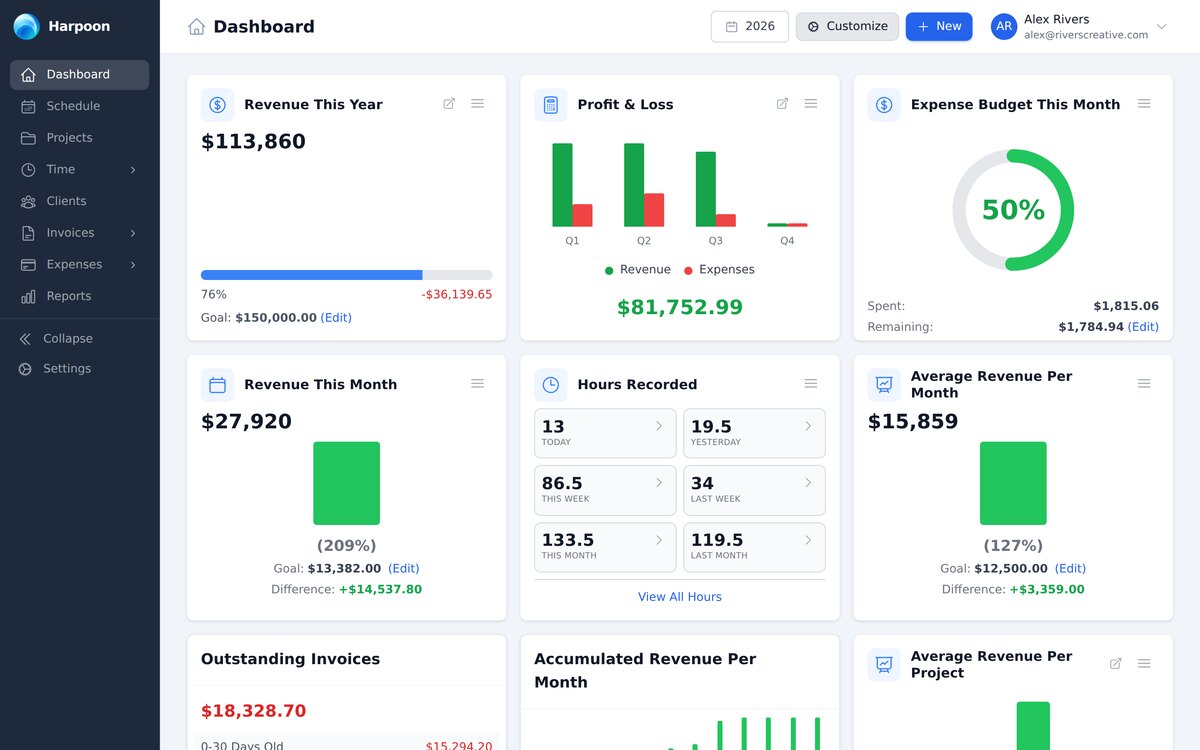Edit the $13,382.00 monthly goal

point(404,569)
